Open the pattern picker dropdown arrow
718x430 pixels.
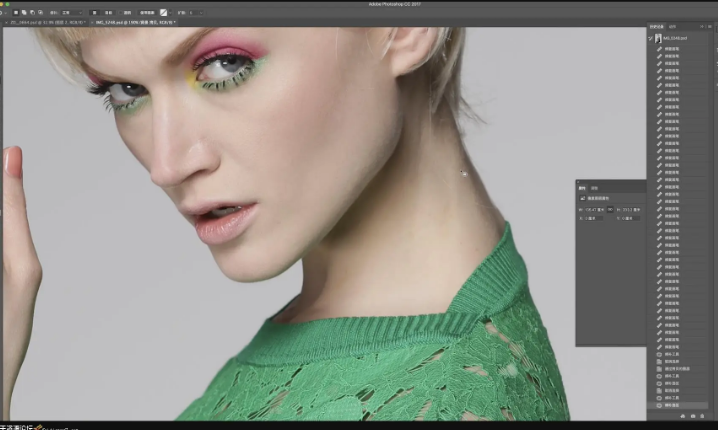170,13
